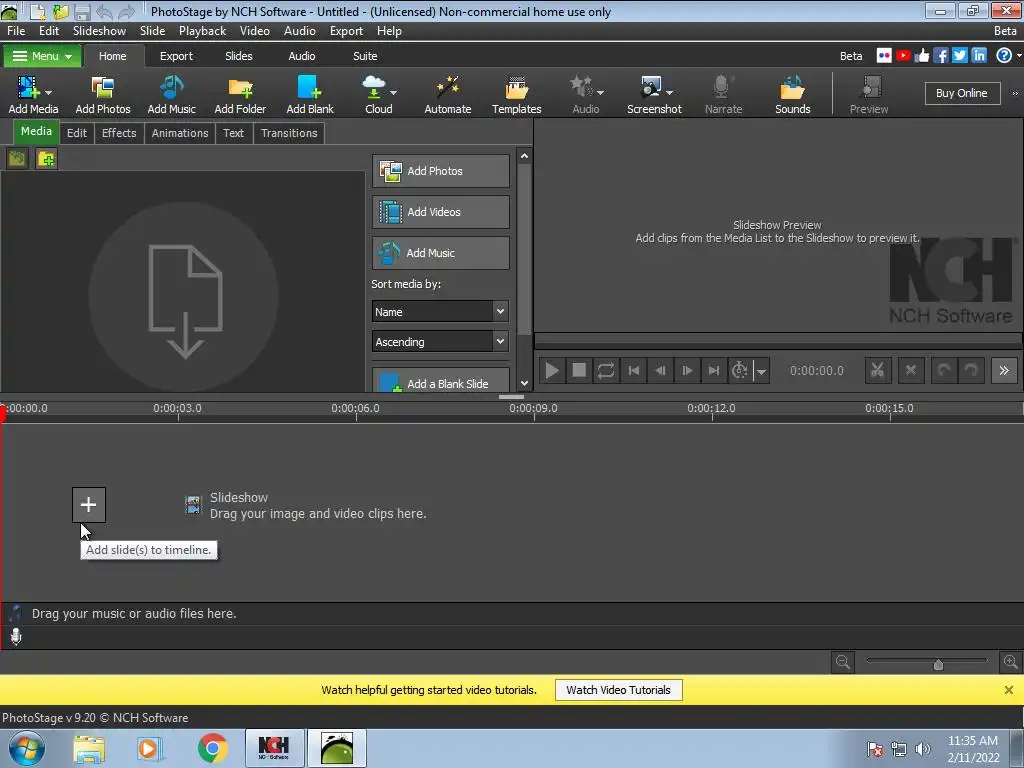Open the Slideshow menu
Viewport: 1024px width, 768px height.
99,31
